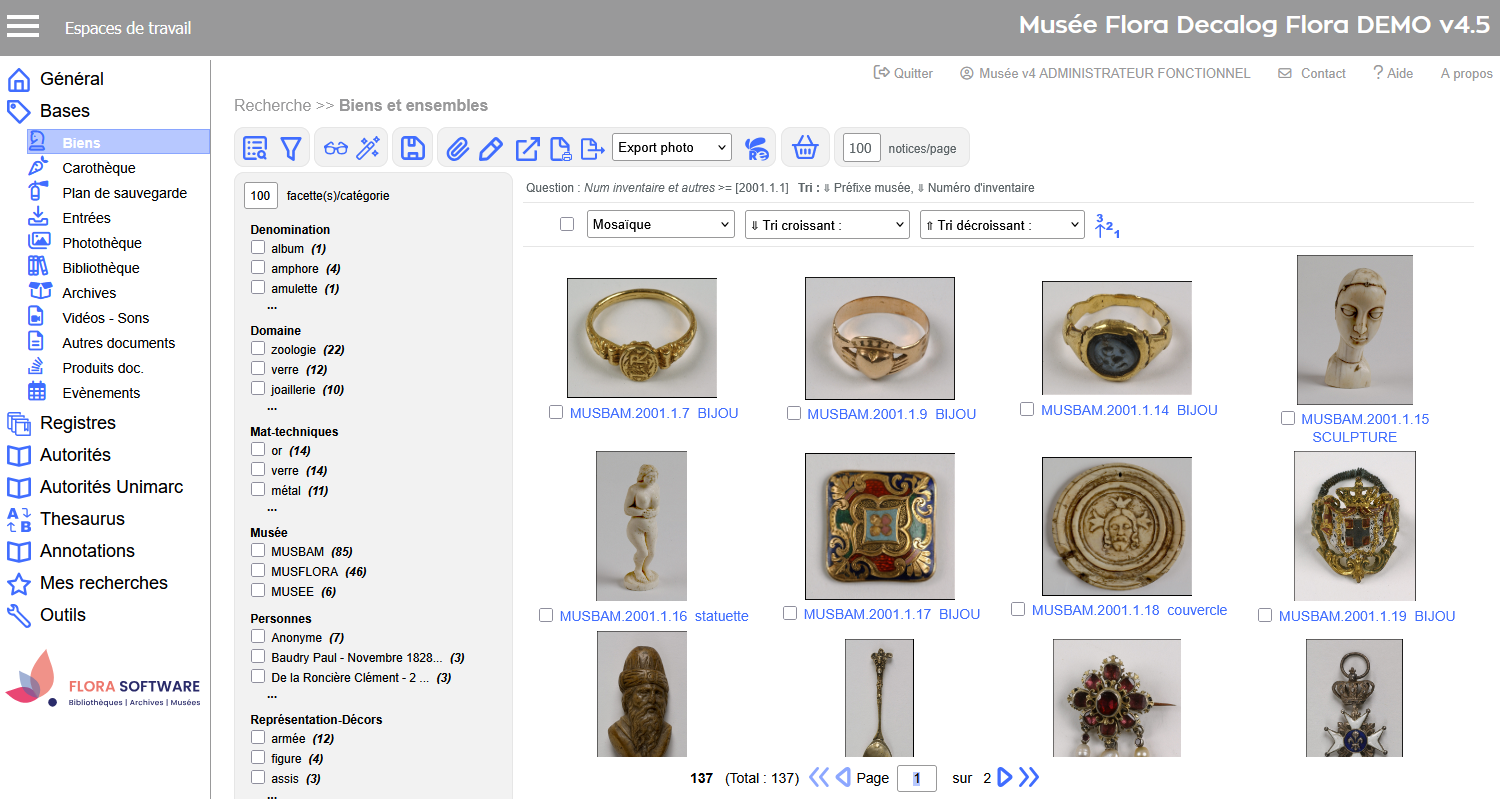This screenshot has height=799, width=1500.
Task: Open Photothèque in the sidebar
Action: [101, 243]
